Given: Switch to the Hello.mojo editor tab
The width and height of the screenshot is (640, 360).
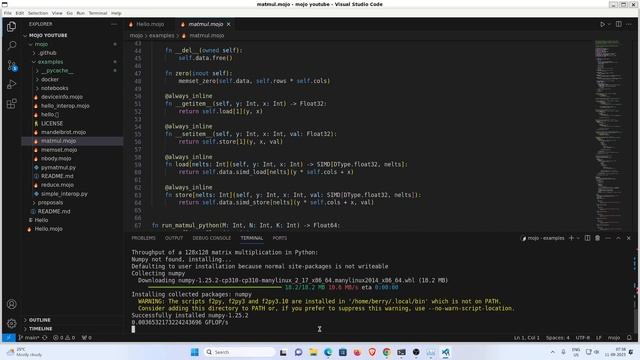Looking at the screenshot, I should 150,24.
